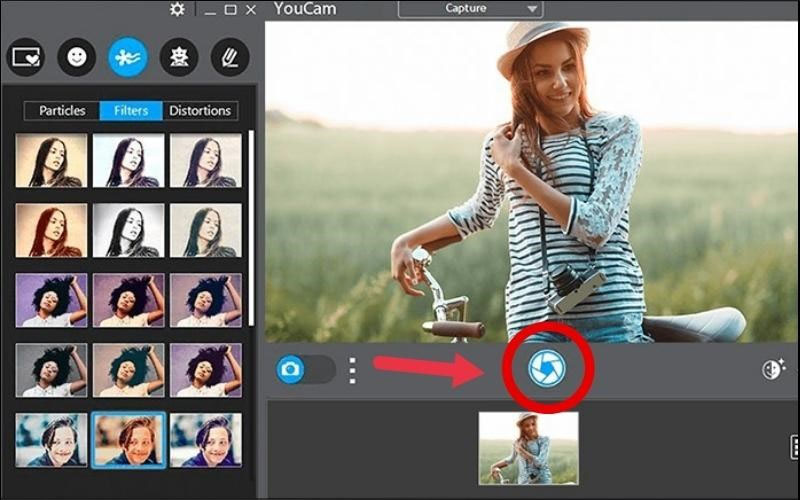The height and width of the screenshot is (500, 800).
Task: Select the emoji face effects icon
Action: pyautogui.click(x=76, y=57)
